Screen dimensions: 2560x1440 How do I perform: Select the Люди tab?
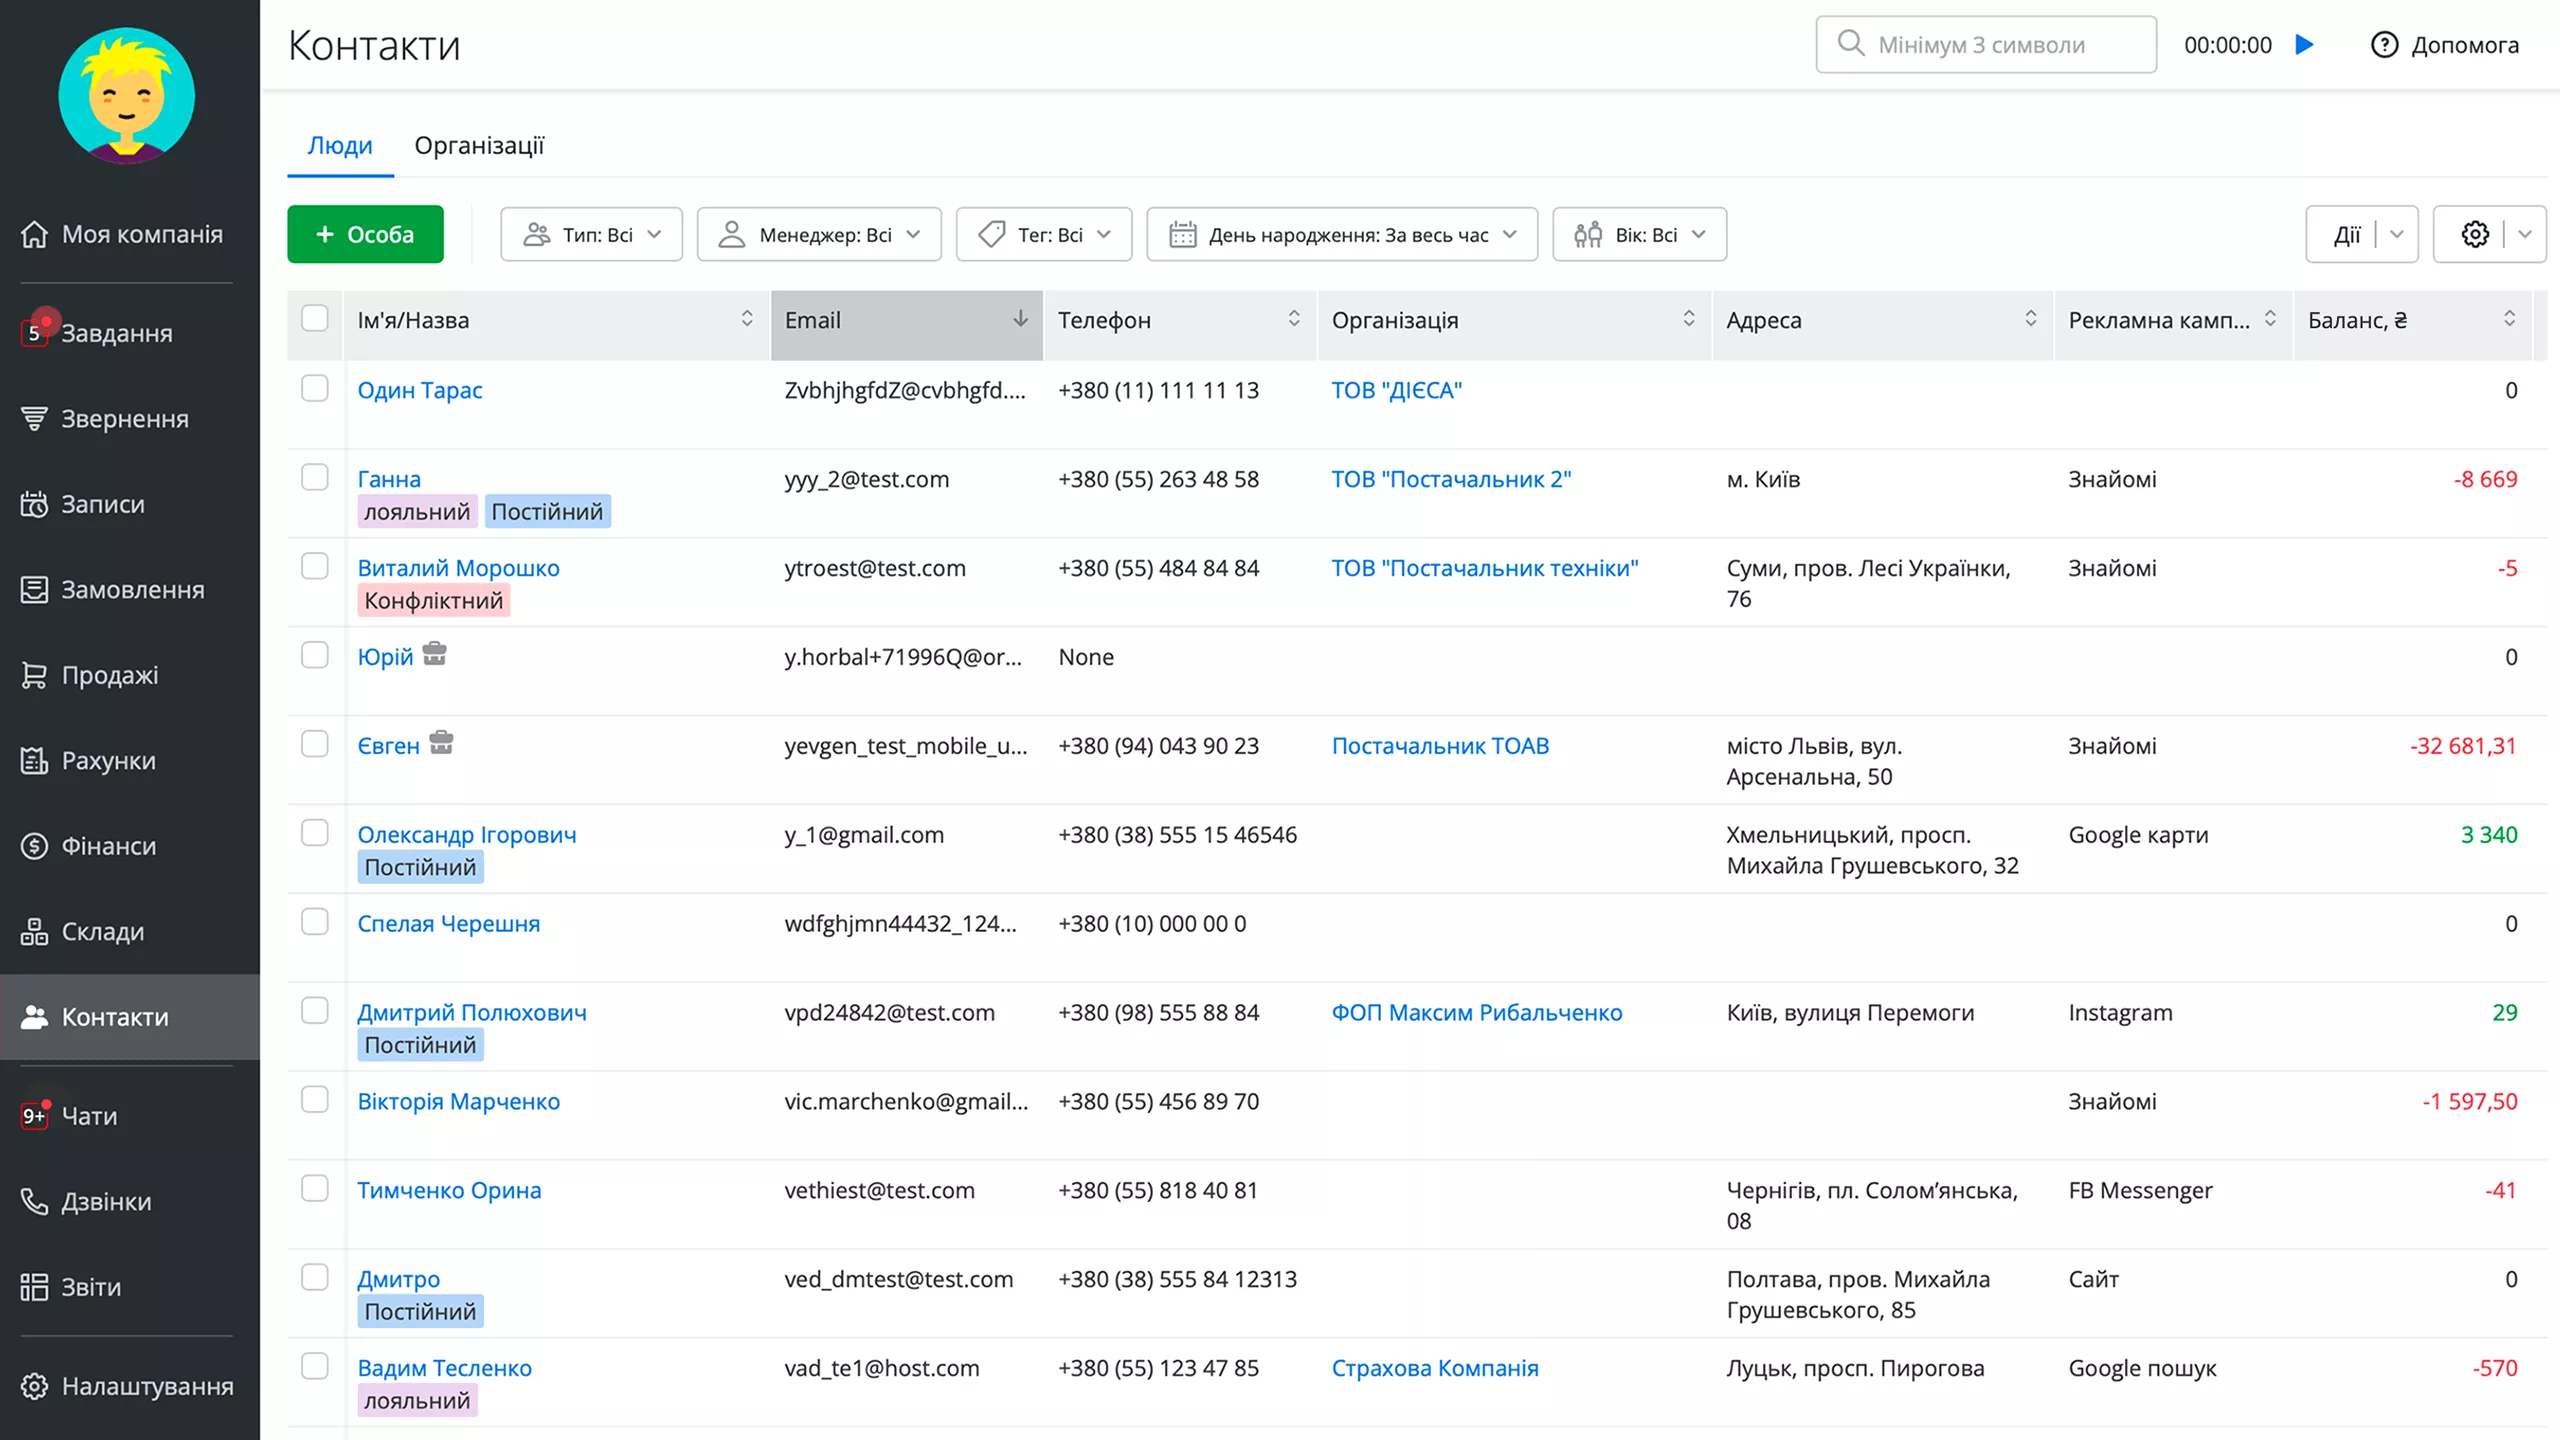coord(340,146)
